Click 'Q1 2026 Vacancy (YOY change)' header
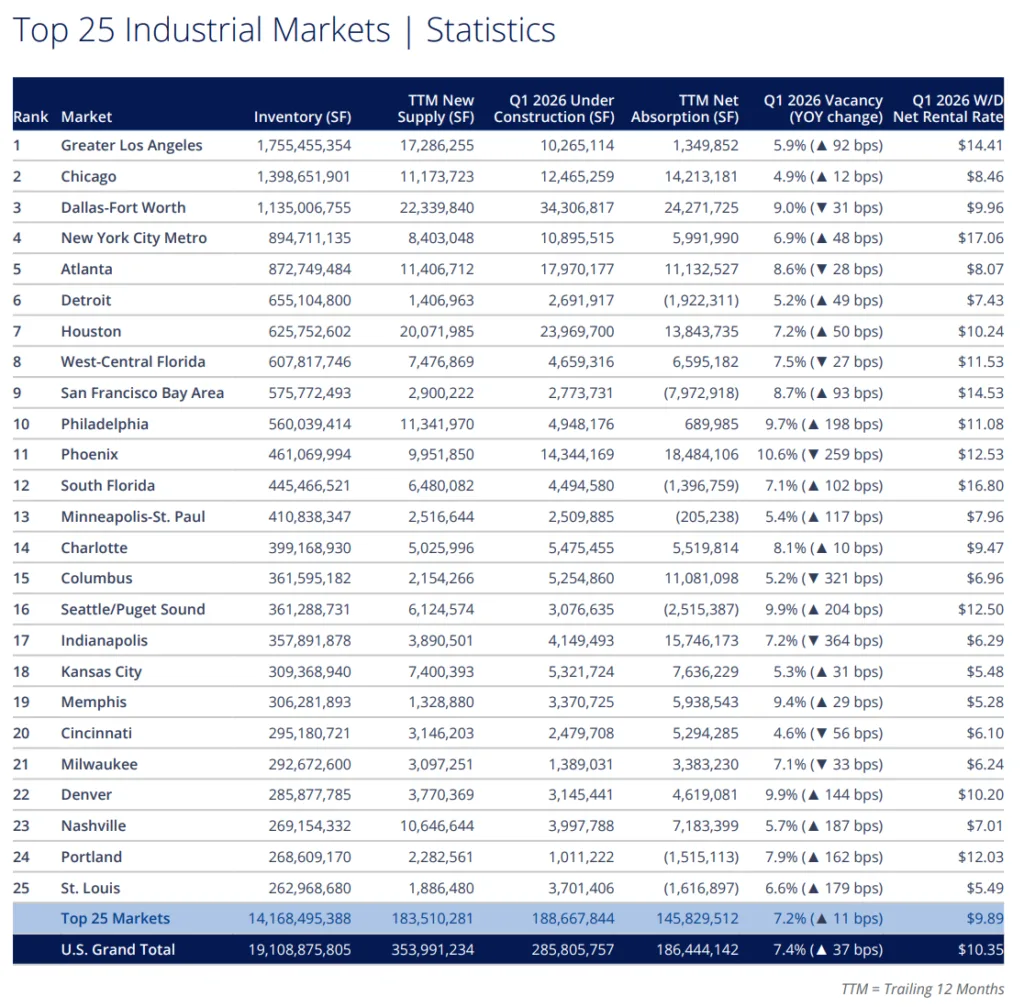This screenshot has height=1007, width=1024. pyautogui.click(x=823, y=108)
